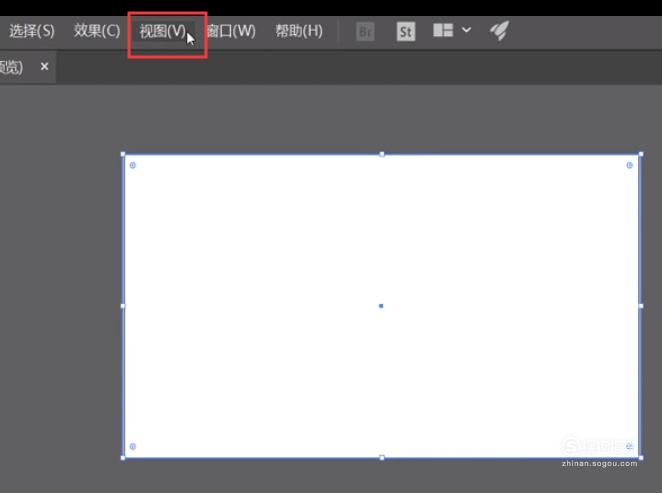Image resolution: width=662 pixels, height=493 pixels.
Task: Click the bottom-left corner radius widget
Action: (x=133, y=447)
